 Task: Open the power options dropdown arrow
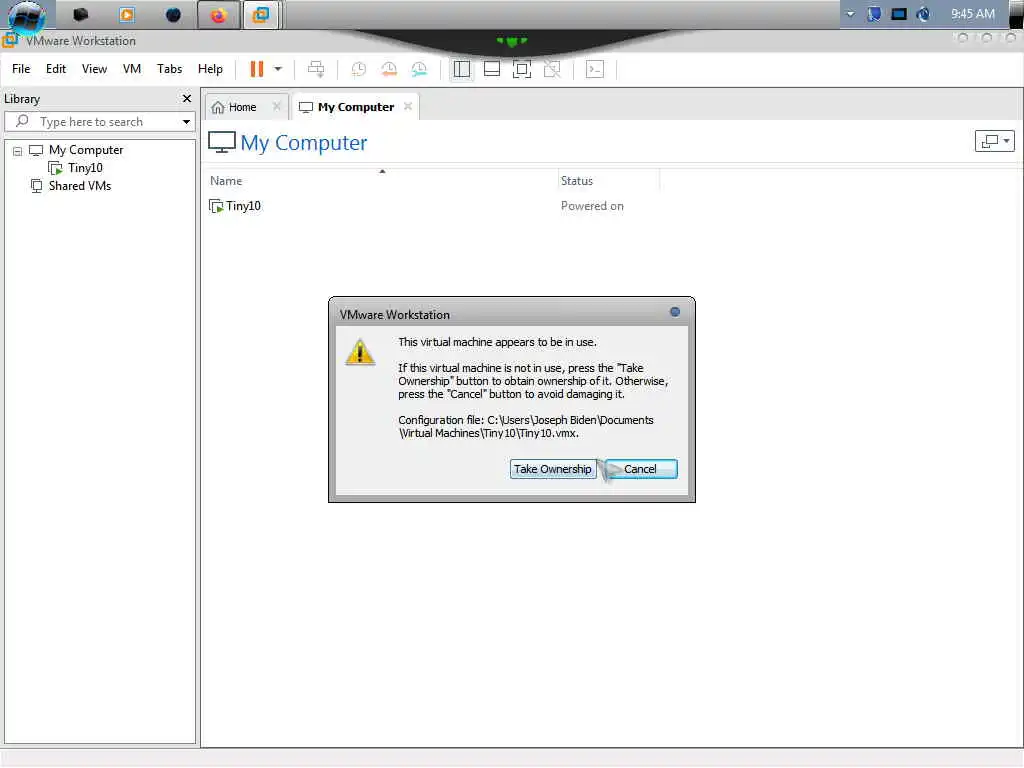point(278,69)
